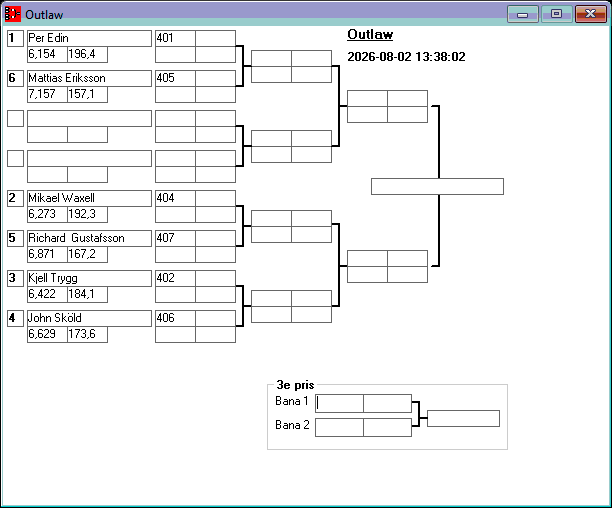The image size is (612, 508).
Task: Click the empty result cell next to 401
Action: (x=215, y=38)
